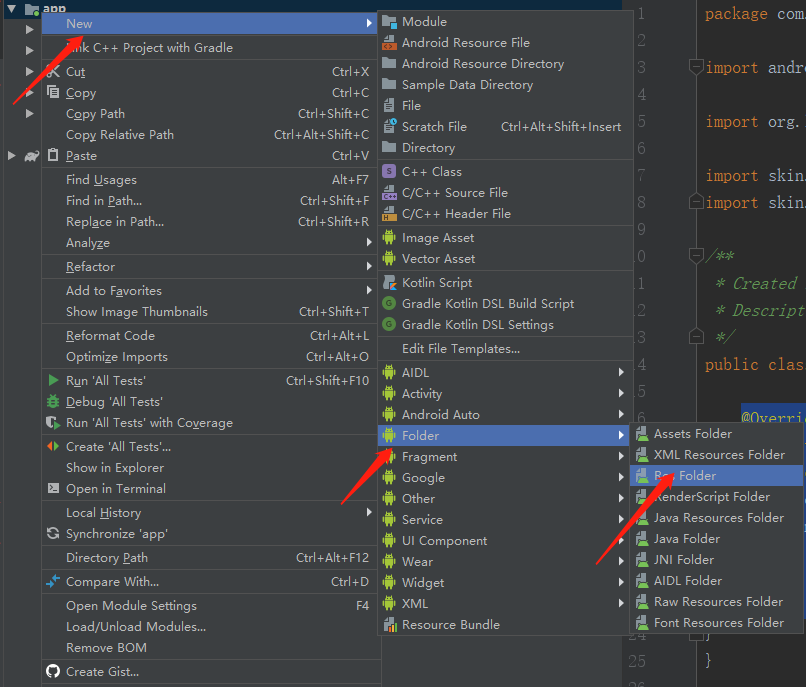
Task: Expand the Add to Favorites submenu arrow
Action: (x=369, y=290)
